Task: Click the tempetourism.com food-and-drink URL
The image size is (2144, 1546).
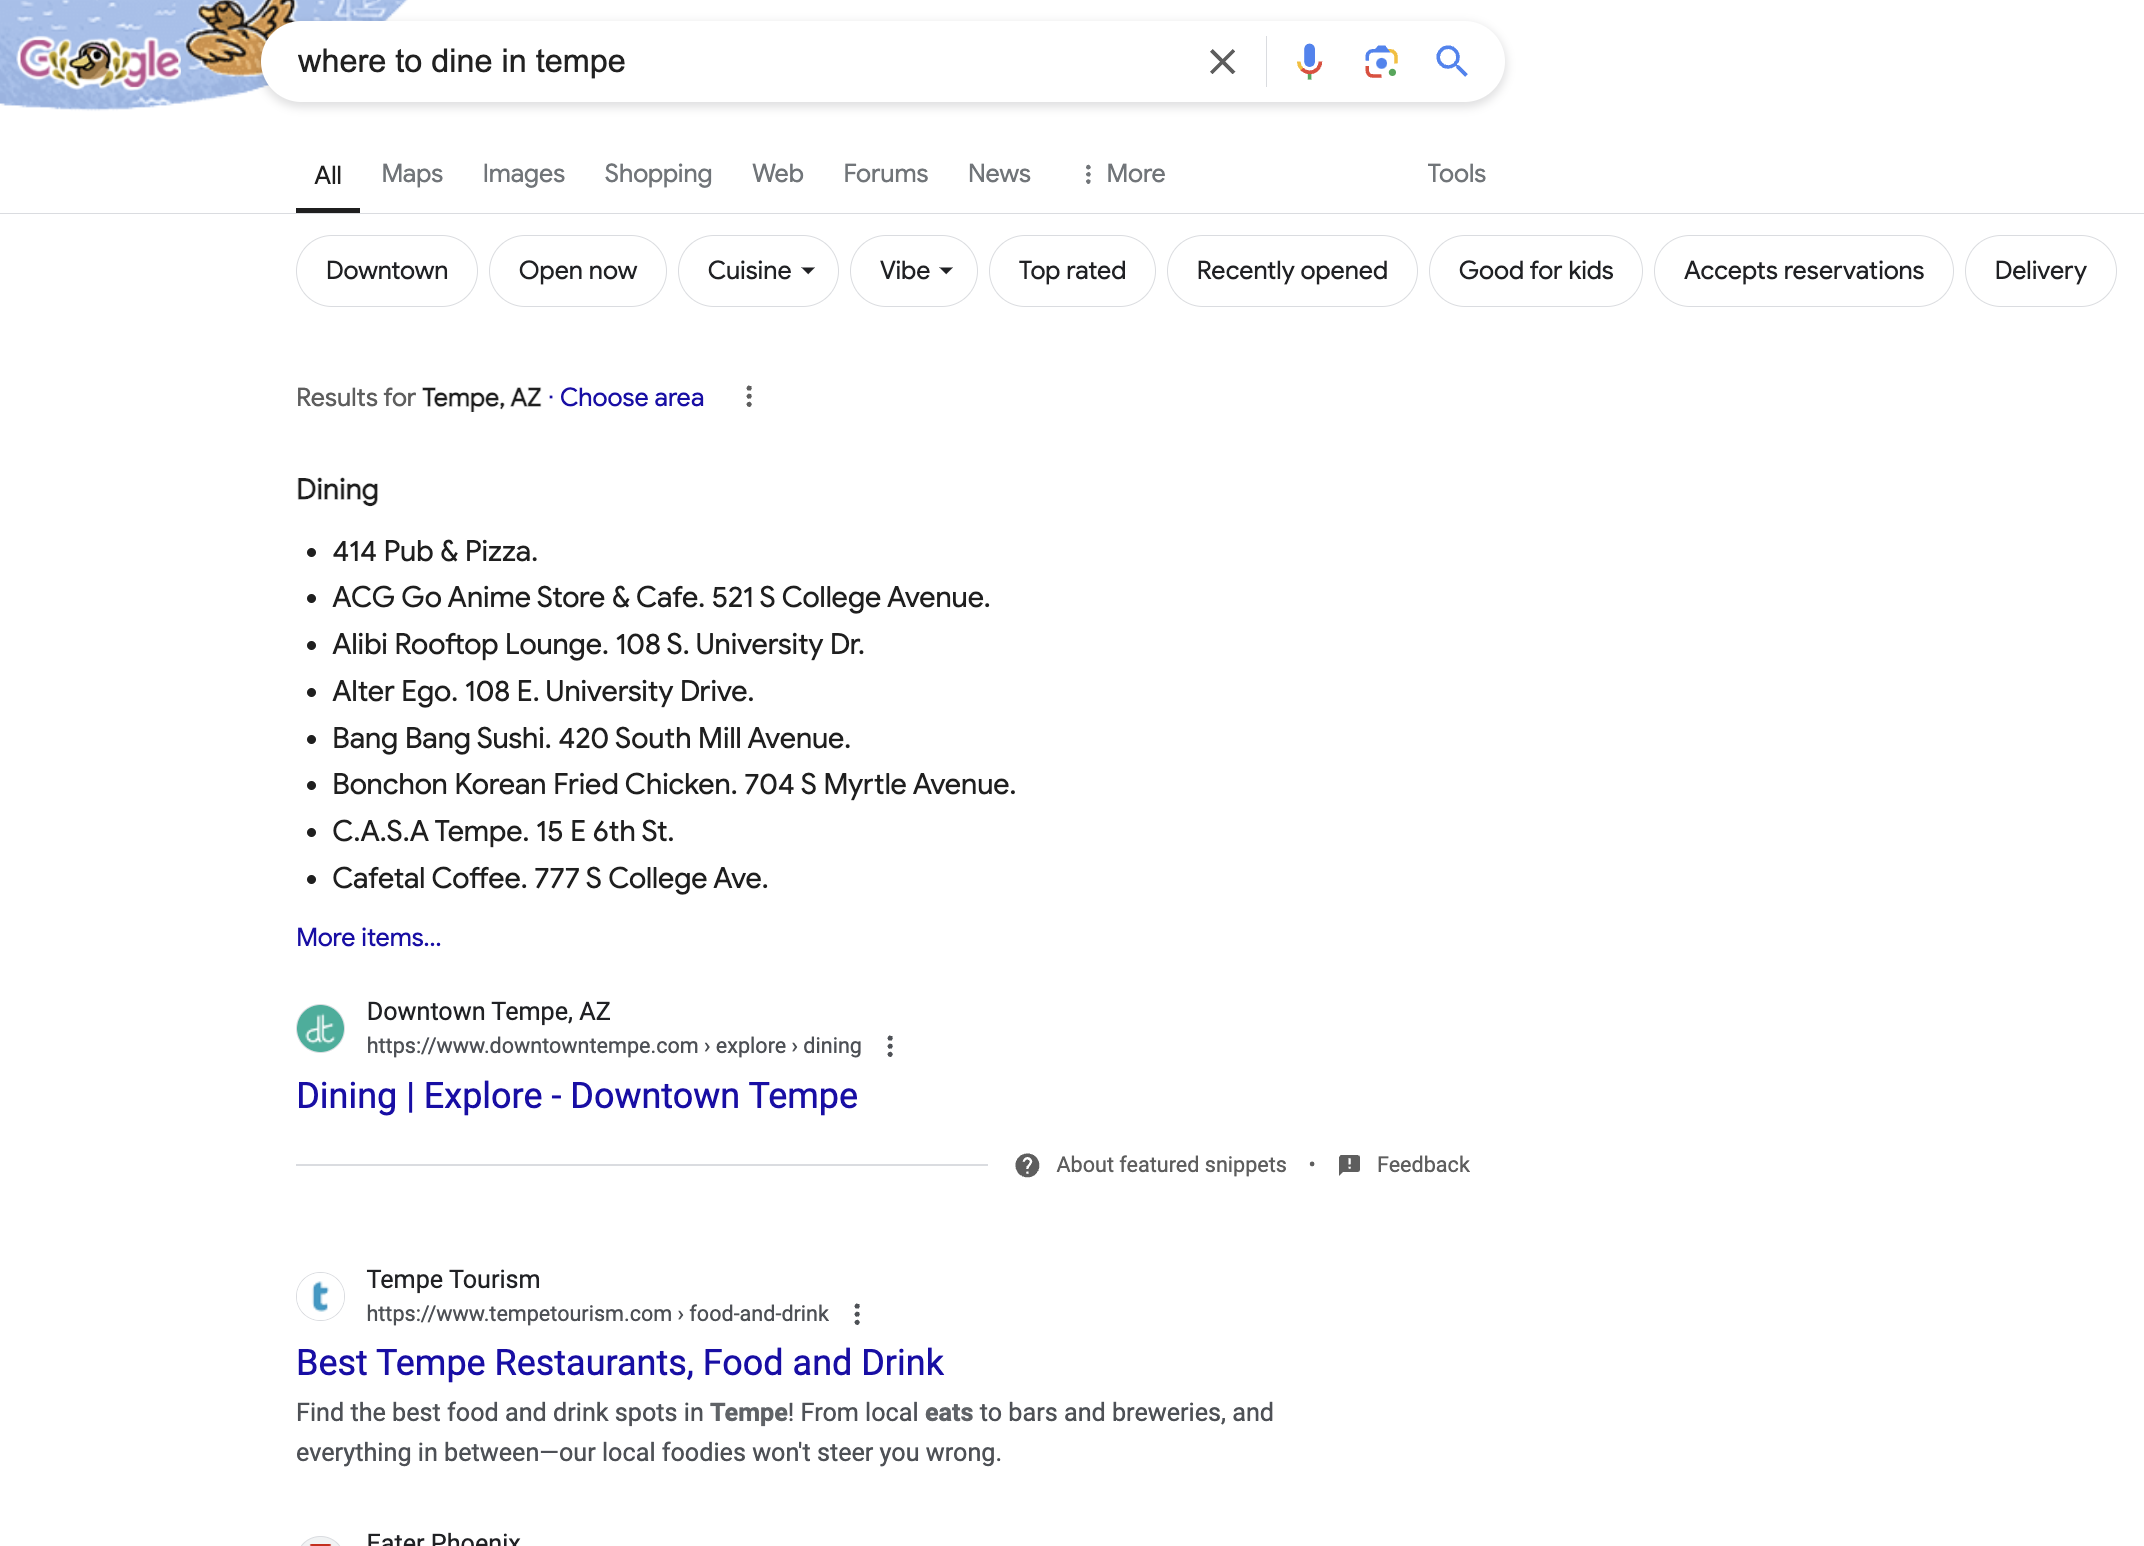Action: tap(597, 1314)
